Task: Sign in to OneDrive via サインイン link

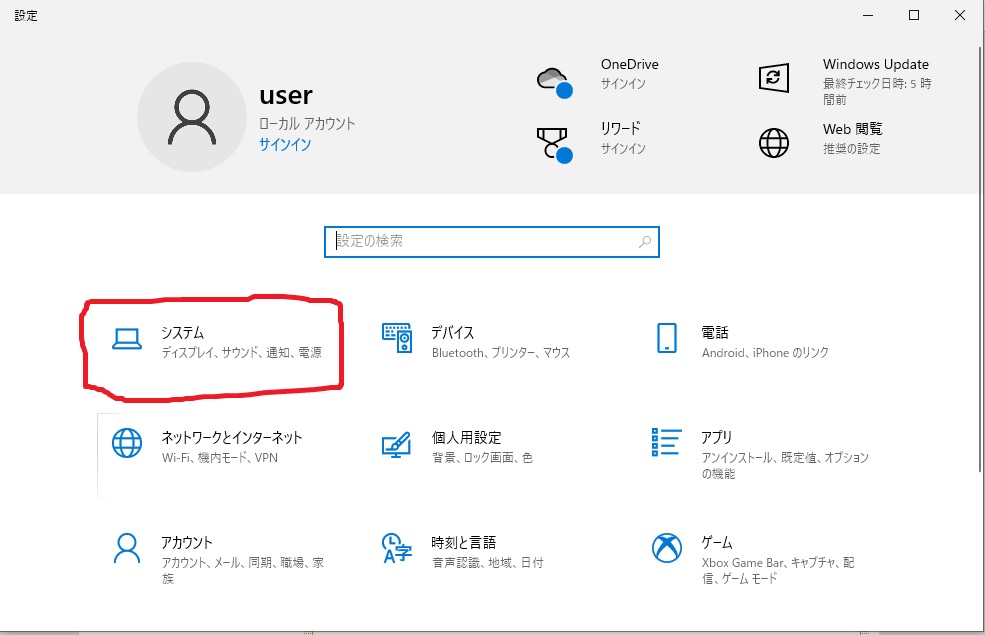Action: click(622, 84)
